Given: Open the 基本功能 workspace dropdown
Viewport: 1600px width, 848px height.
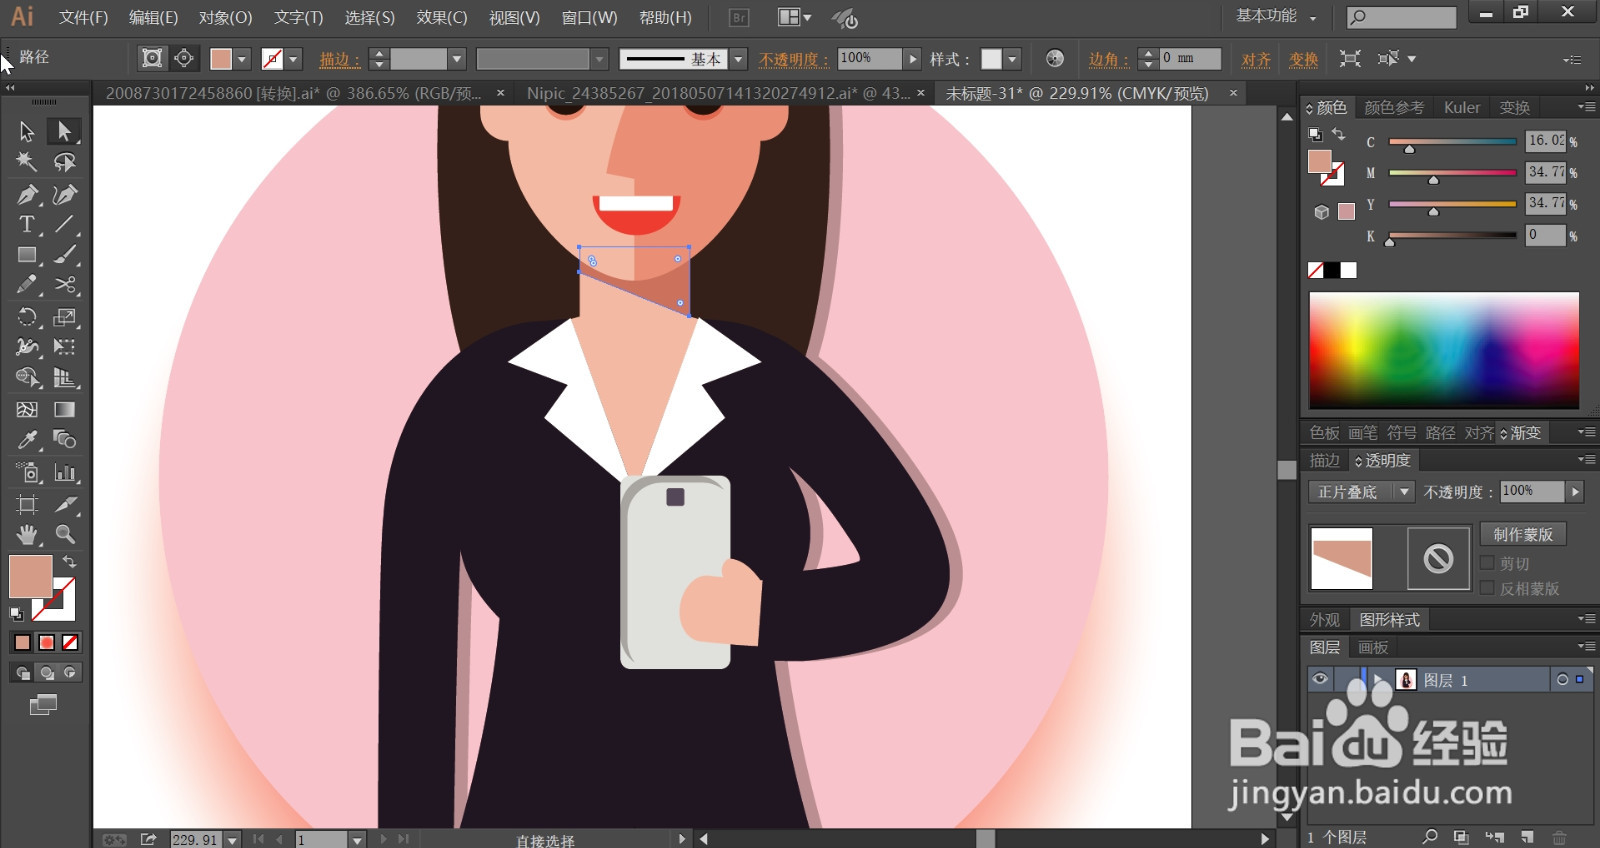Looking at the screenshot, I should (x=1277, y=16).
